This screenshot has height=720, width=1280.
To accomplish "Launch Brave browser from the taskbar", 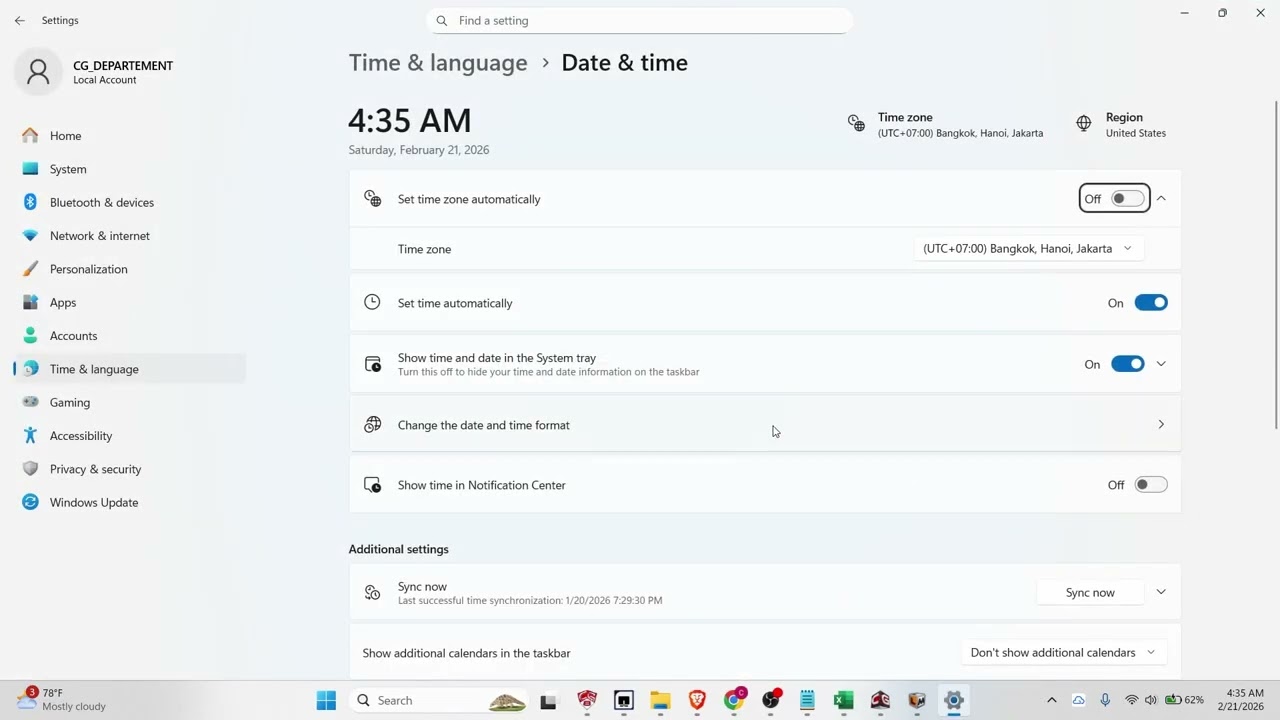I will point(697,701).
